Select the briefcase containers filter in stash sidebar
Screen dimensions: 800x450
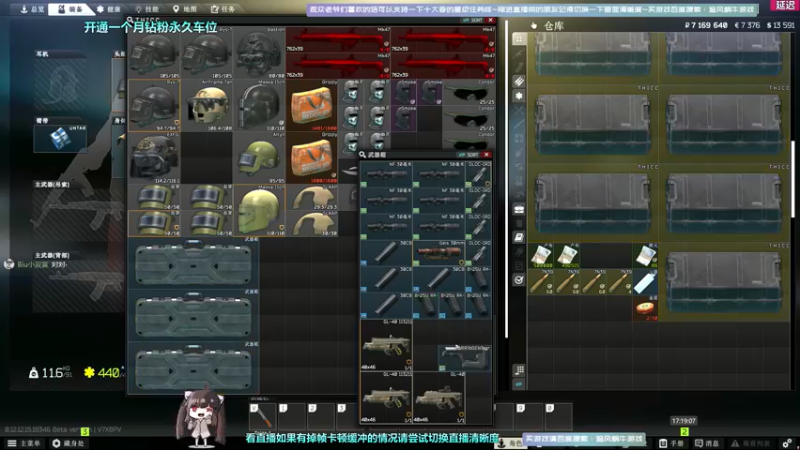click(x=519, y=209)
